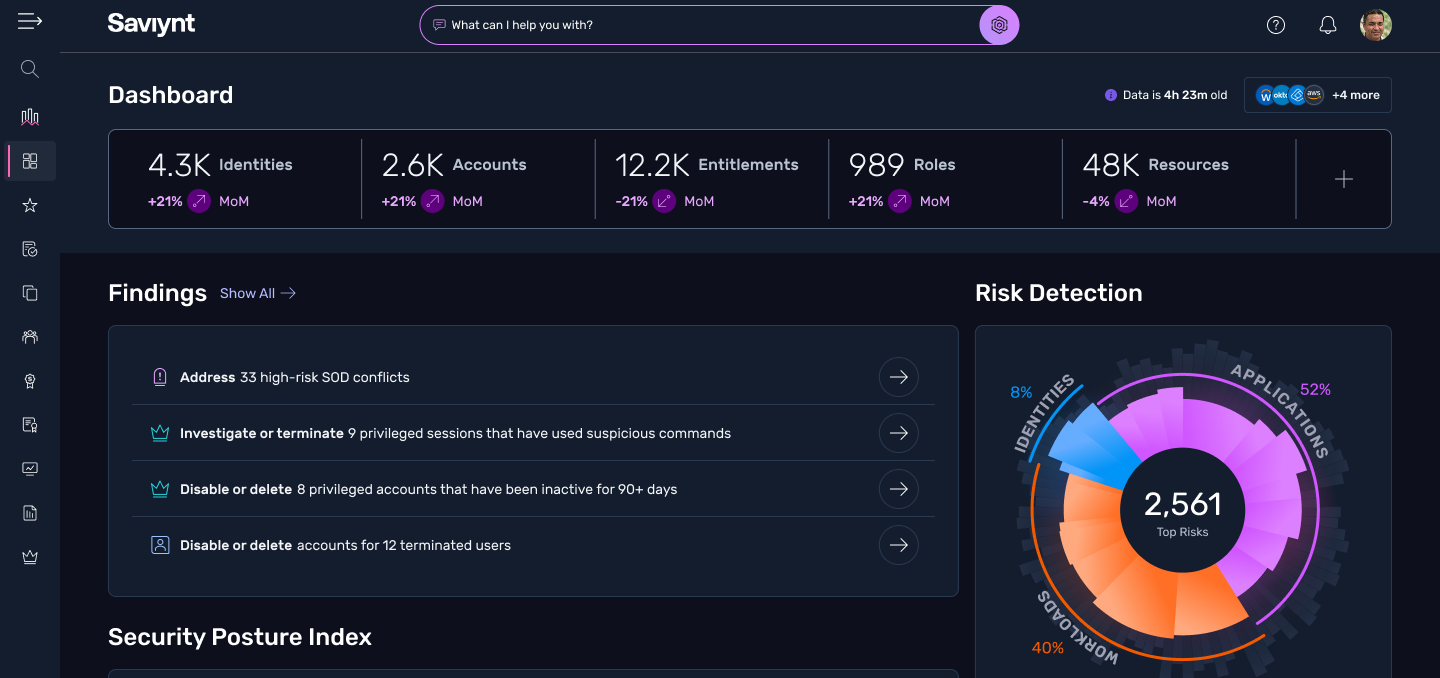Open the bar chart report sidebar icon

[x=30, y=513]
